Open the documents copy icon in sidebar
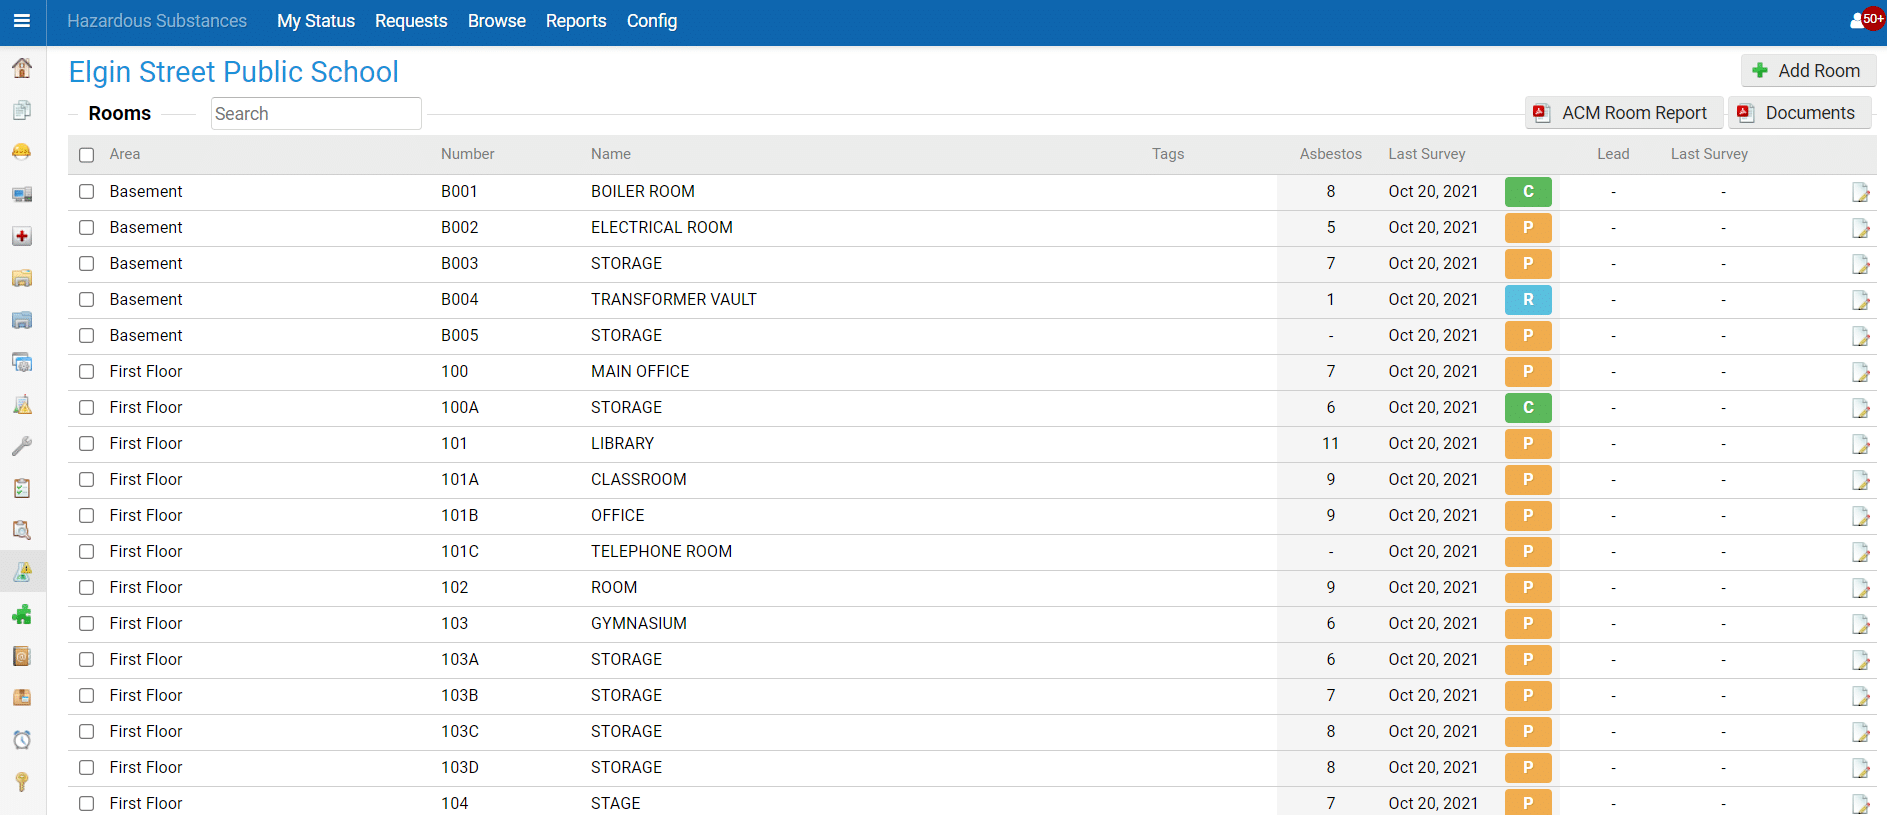This screenshot has width=1887, height=815. [x=22, y=110]
